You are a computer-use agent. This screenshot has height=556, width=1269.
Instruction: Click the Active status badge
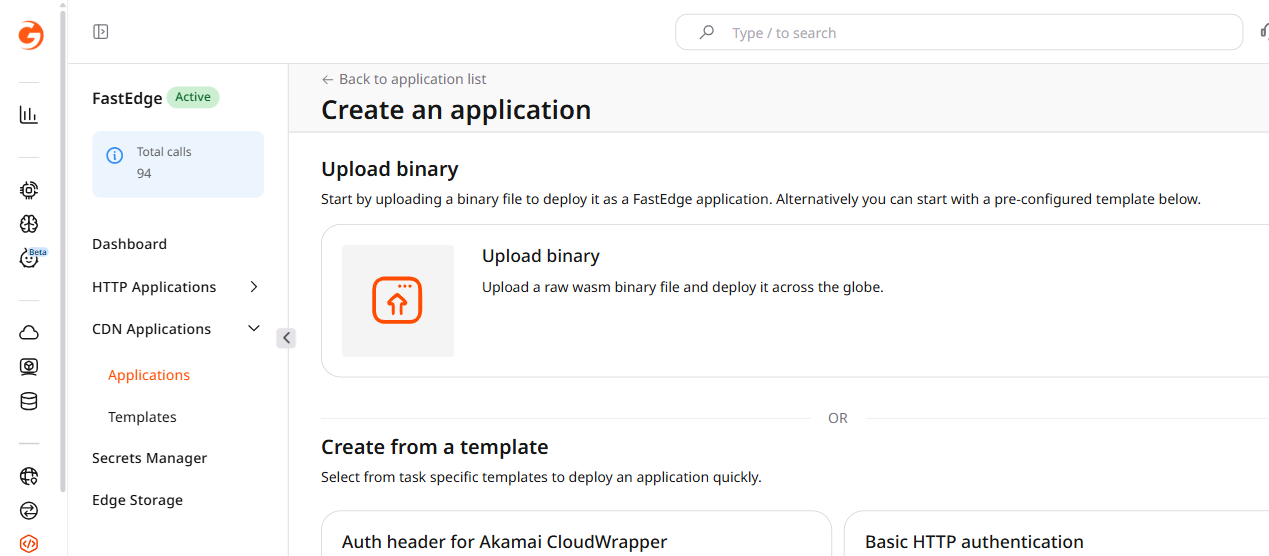click(x=193, y=97)
